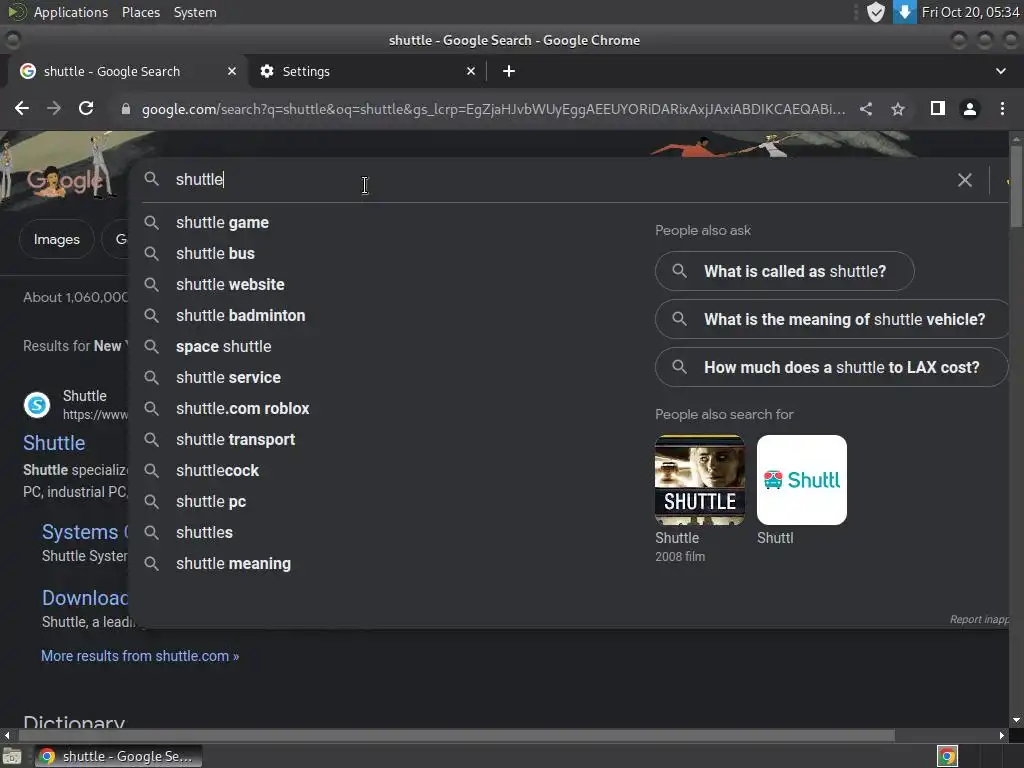Open the Chrome profile icon

click(x=970, y=109)
